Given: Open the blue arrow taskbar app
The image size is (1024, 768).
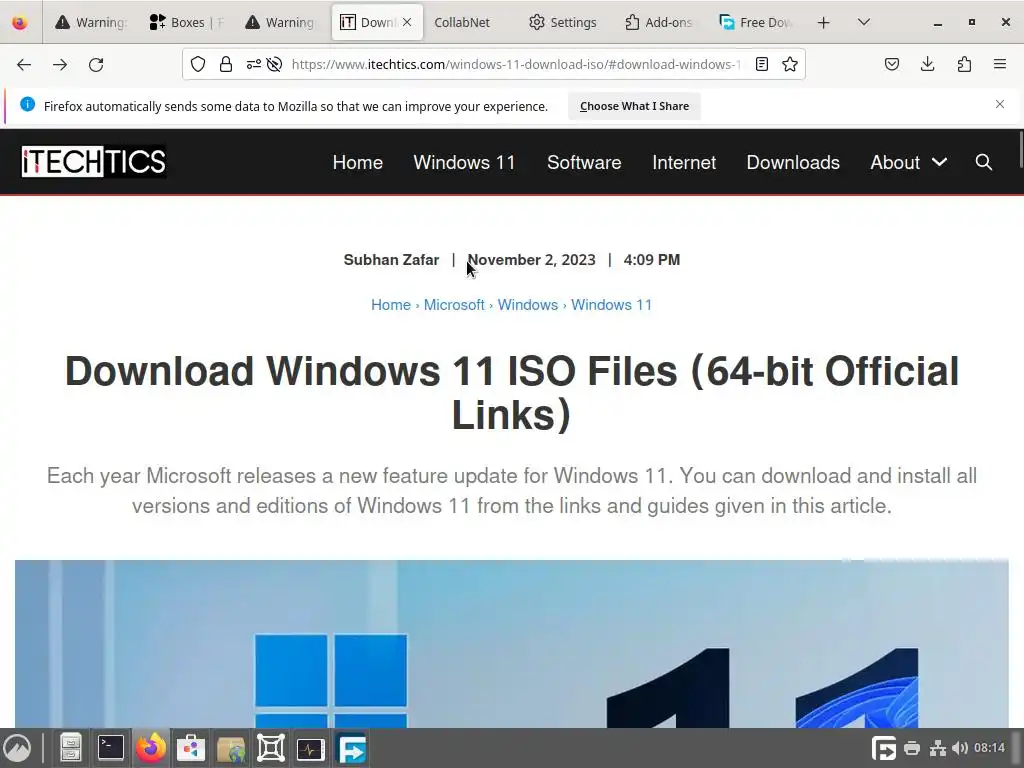Looking at the screenshot, I should click(x=351, y=748).
